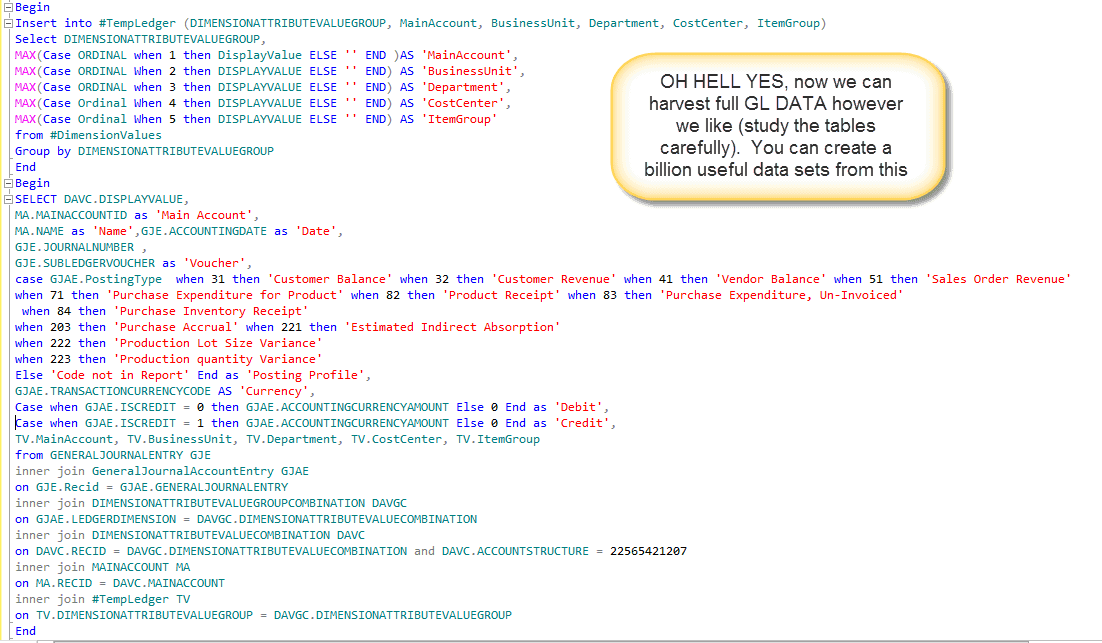Click the 'Department' alias string

tap(463, 87)
